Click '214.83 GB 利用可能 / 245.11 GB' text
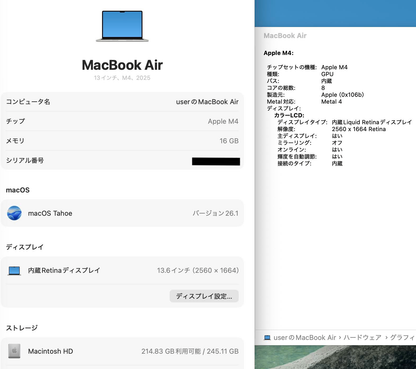416x369 pixels. tap(190, 351)
